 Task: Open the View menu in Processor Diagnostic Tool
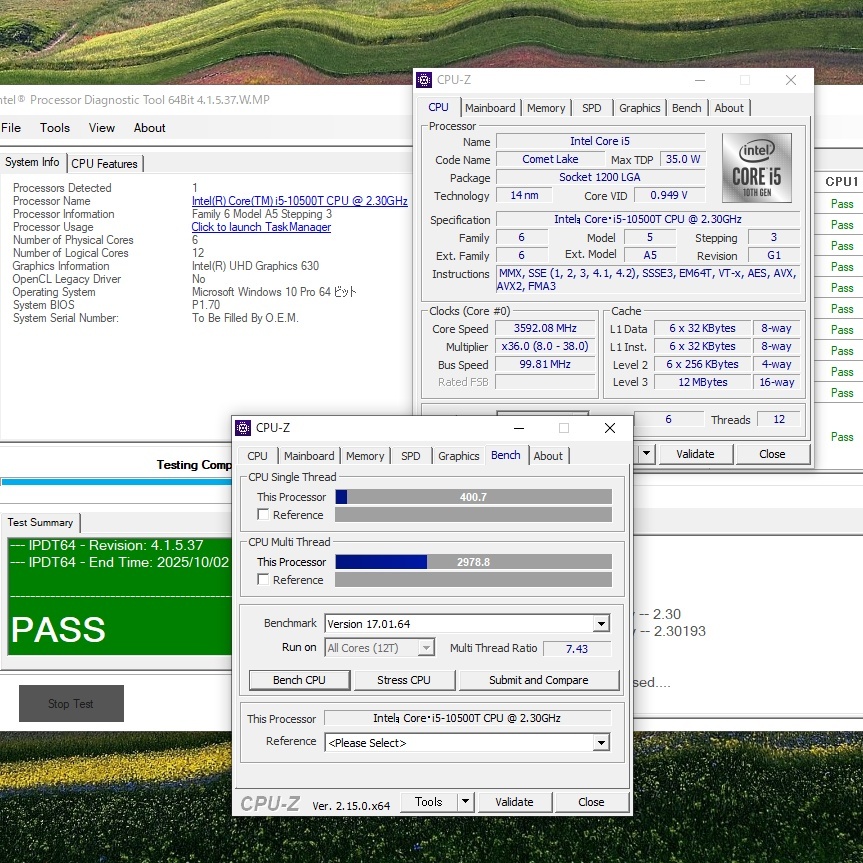(x=102, y=128)
